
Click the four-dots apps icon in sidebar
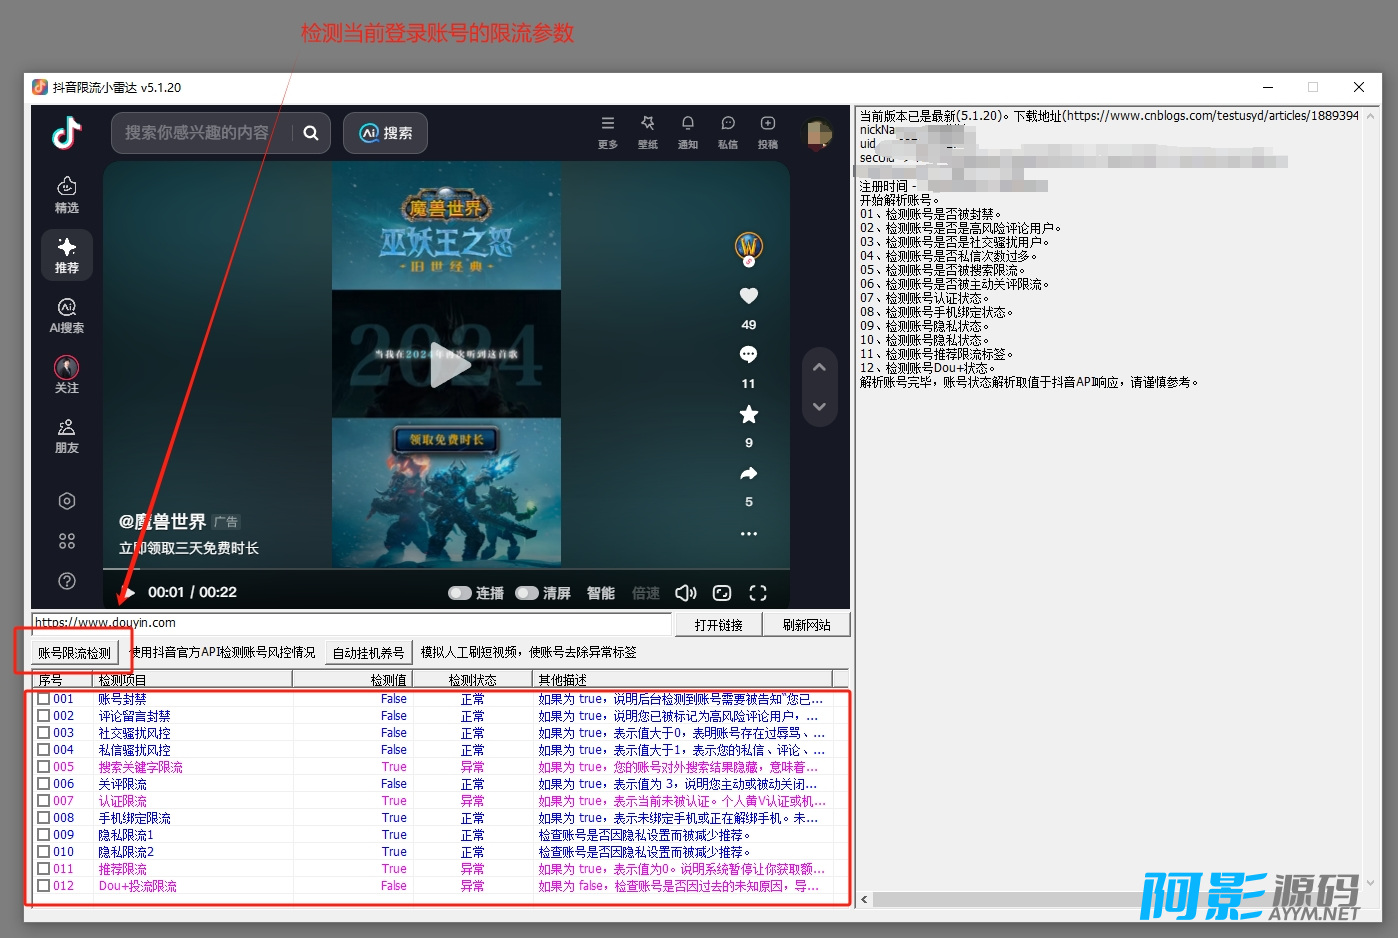[x=67, y=541]
